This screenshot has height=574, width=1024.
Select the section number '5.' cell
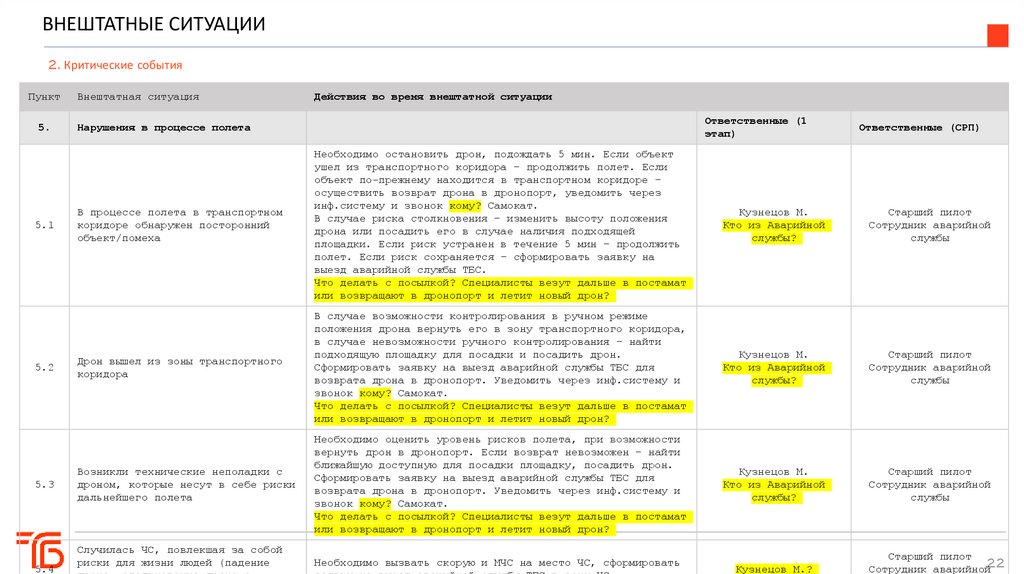[x=44, y=127]
